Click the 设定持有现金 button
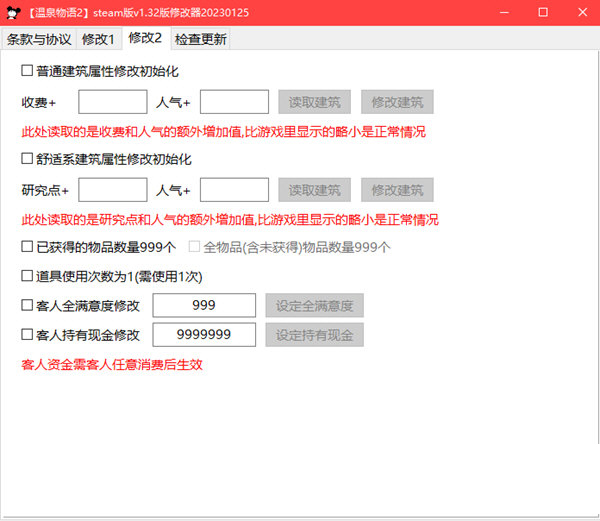600x521 pixels. click(x=315, y=335)
